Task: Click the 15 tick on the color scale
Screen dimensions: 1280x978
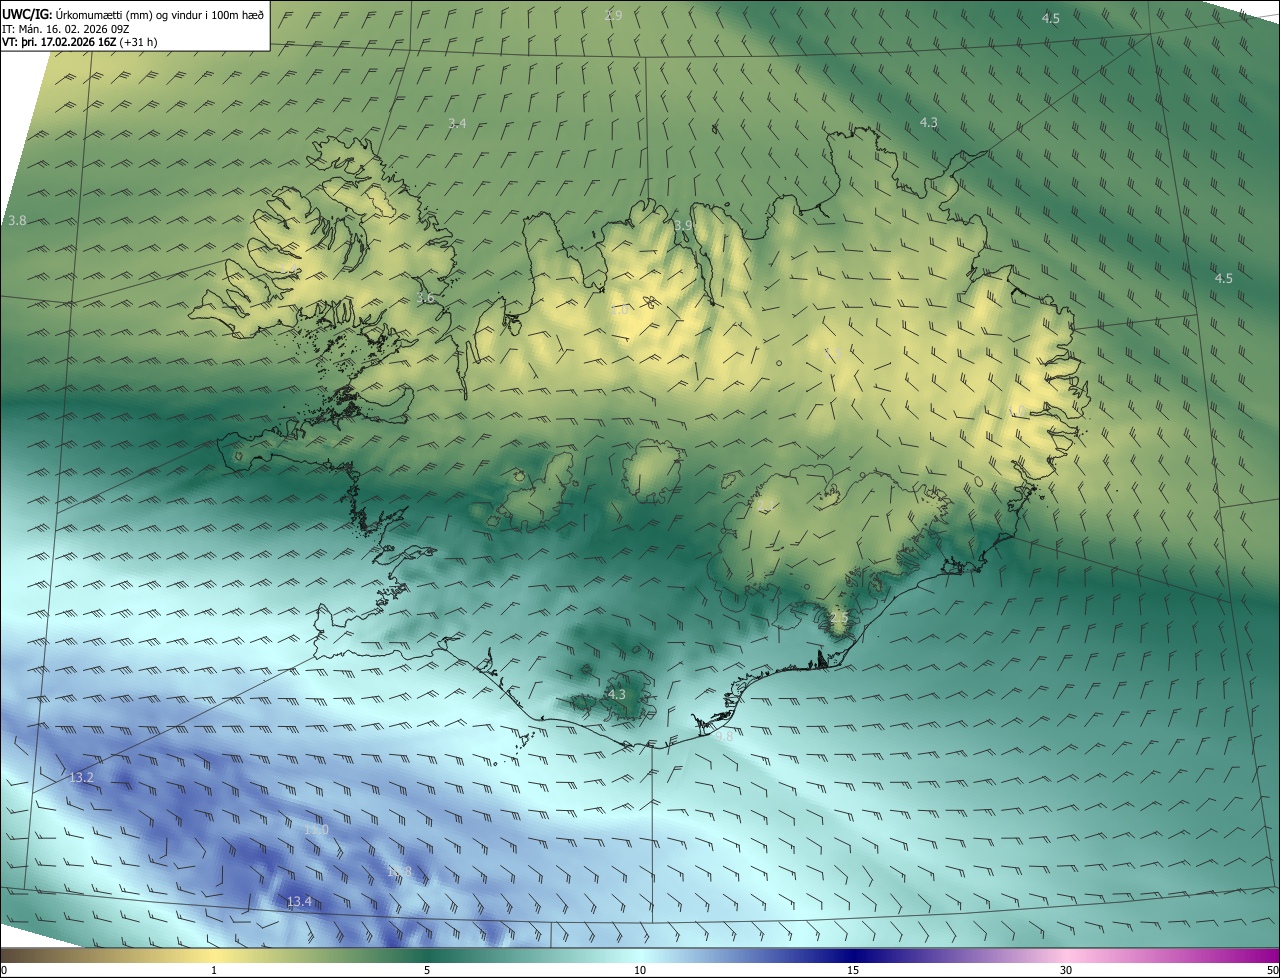Action: pyautogui.click(x=853, y=970)
